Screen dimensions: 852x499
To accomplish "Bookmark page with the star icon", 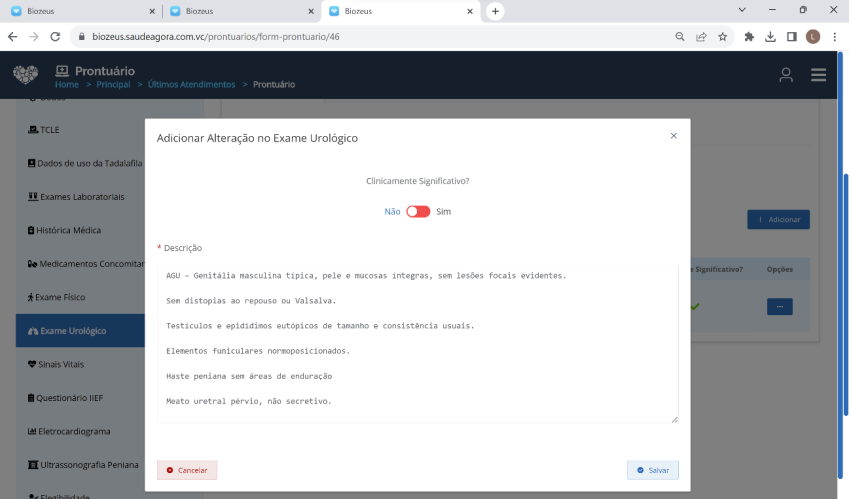I will (722, 37).
